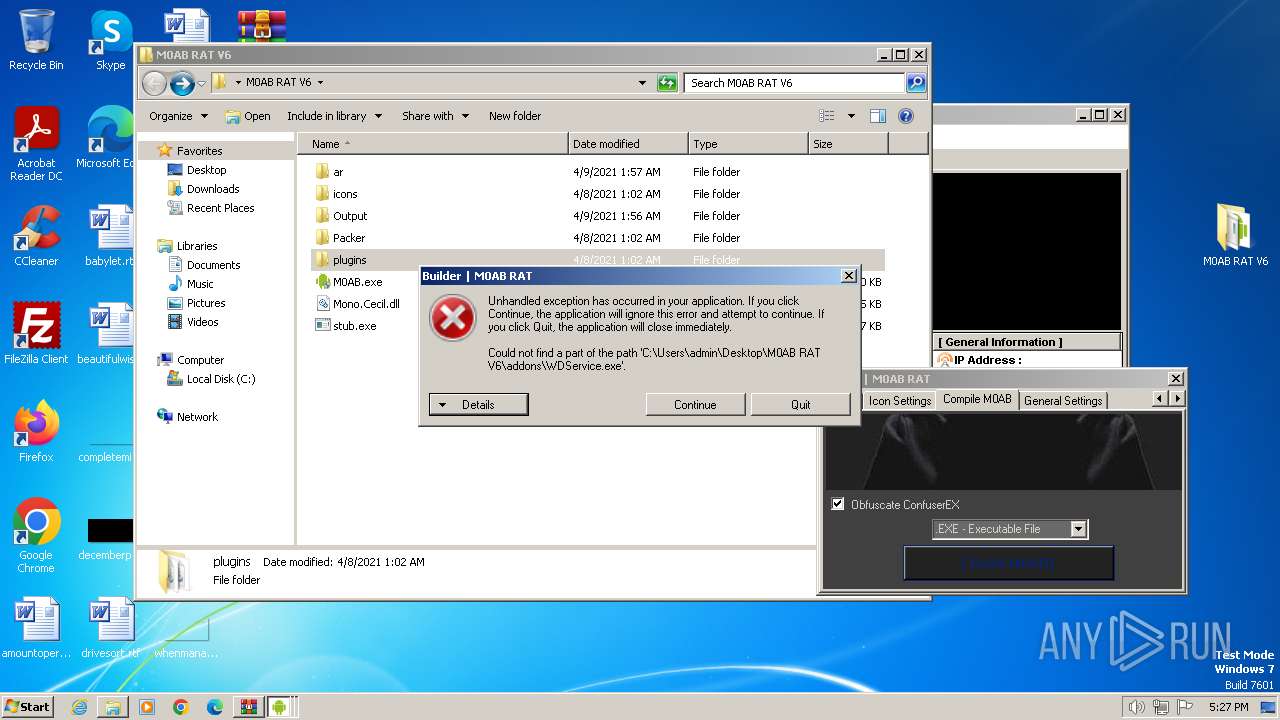Click the dark compile button in builder
Image resolution: width=1280 pixels, height=720 pixels.
[1008, 563]
